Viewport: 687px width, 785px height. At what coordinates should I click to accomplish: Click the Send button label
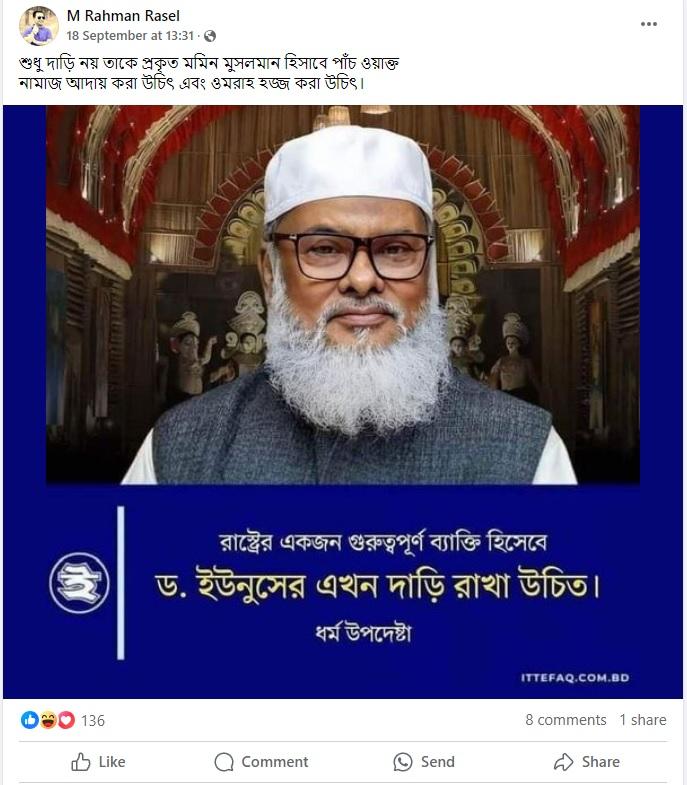[x=438, y=762]
